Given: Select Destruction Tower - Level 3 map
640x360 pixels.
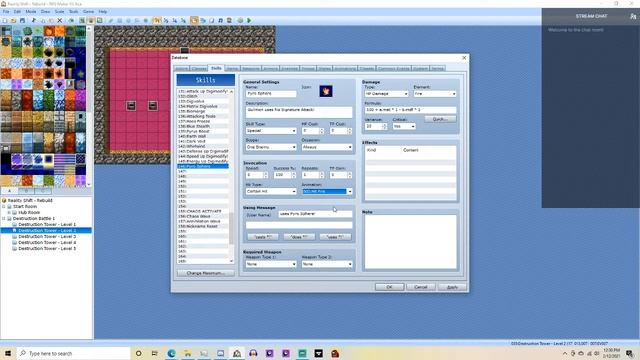Looking at the screenshot, I should pos(47,237).
